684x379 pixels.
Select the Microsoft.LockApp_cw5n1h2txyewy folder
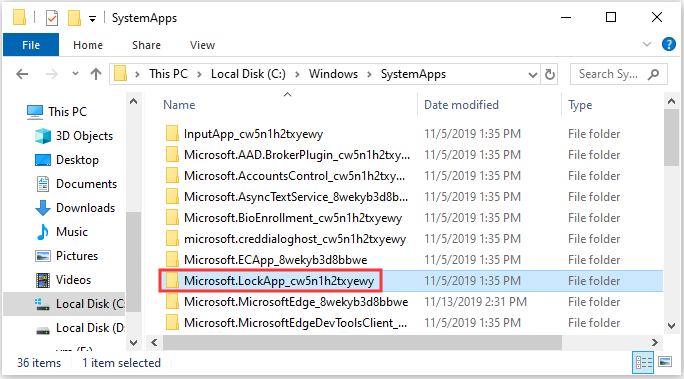click(x=279, y=280)
